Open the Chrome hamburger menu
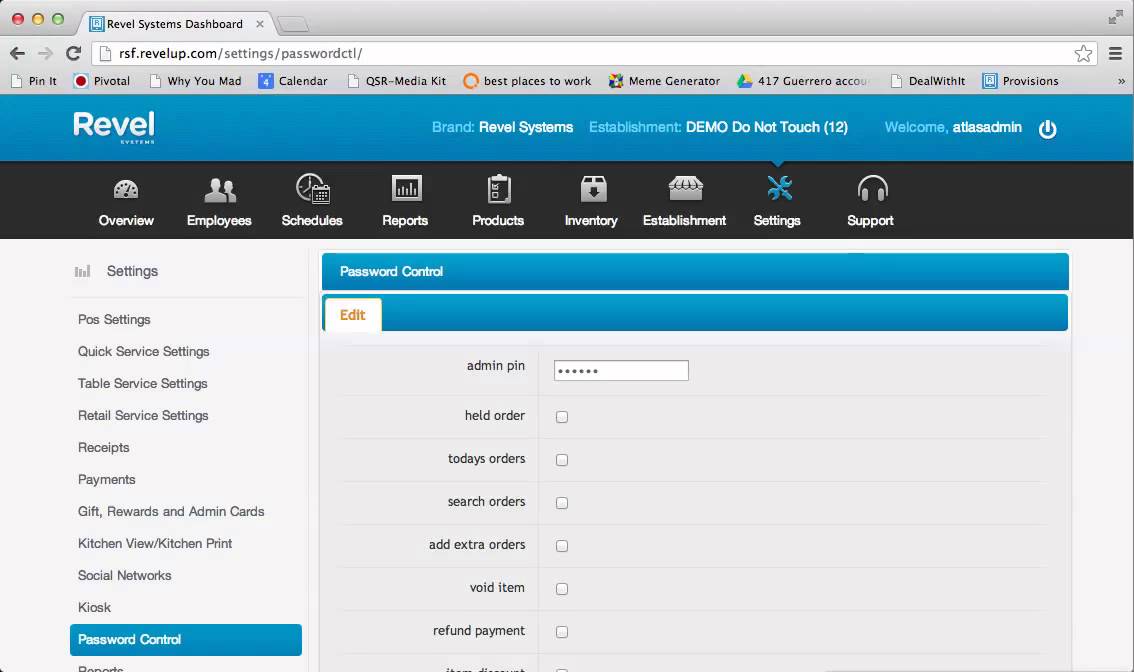Viewport: 1134px width, 672px height. 1115,54
